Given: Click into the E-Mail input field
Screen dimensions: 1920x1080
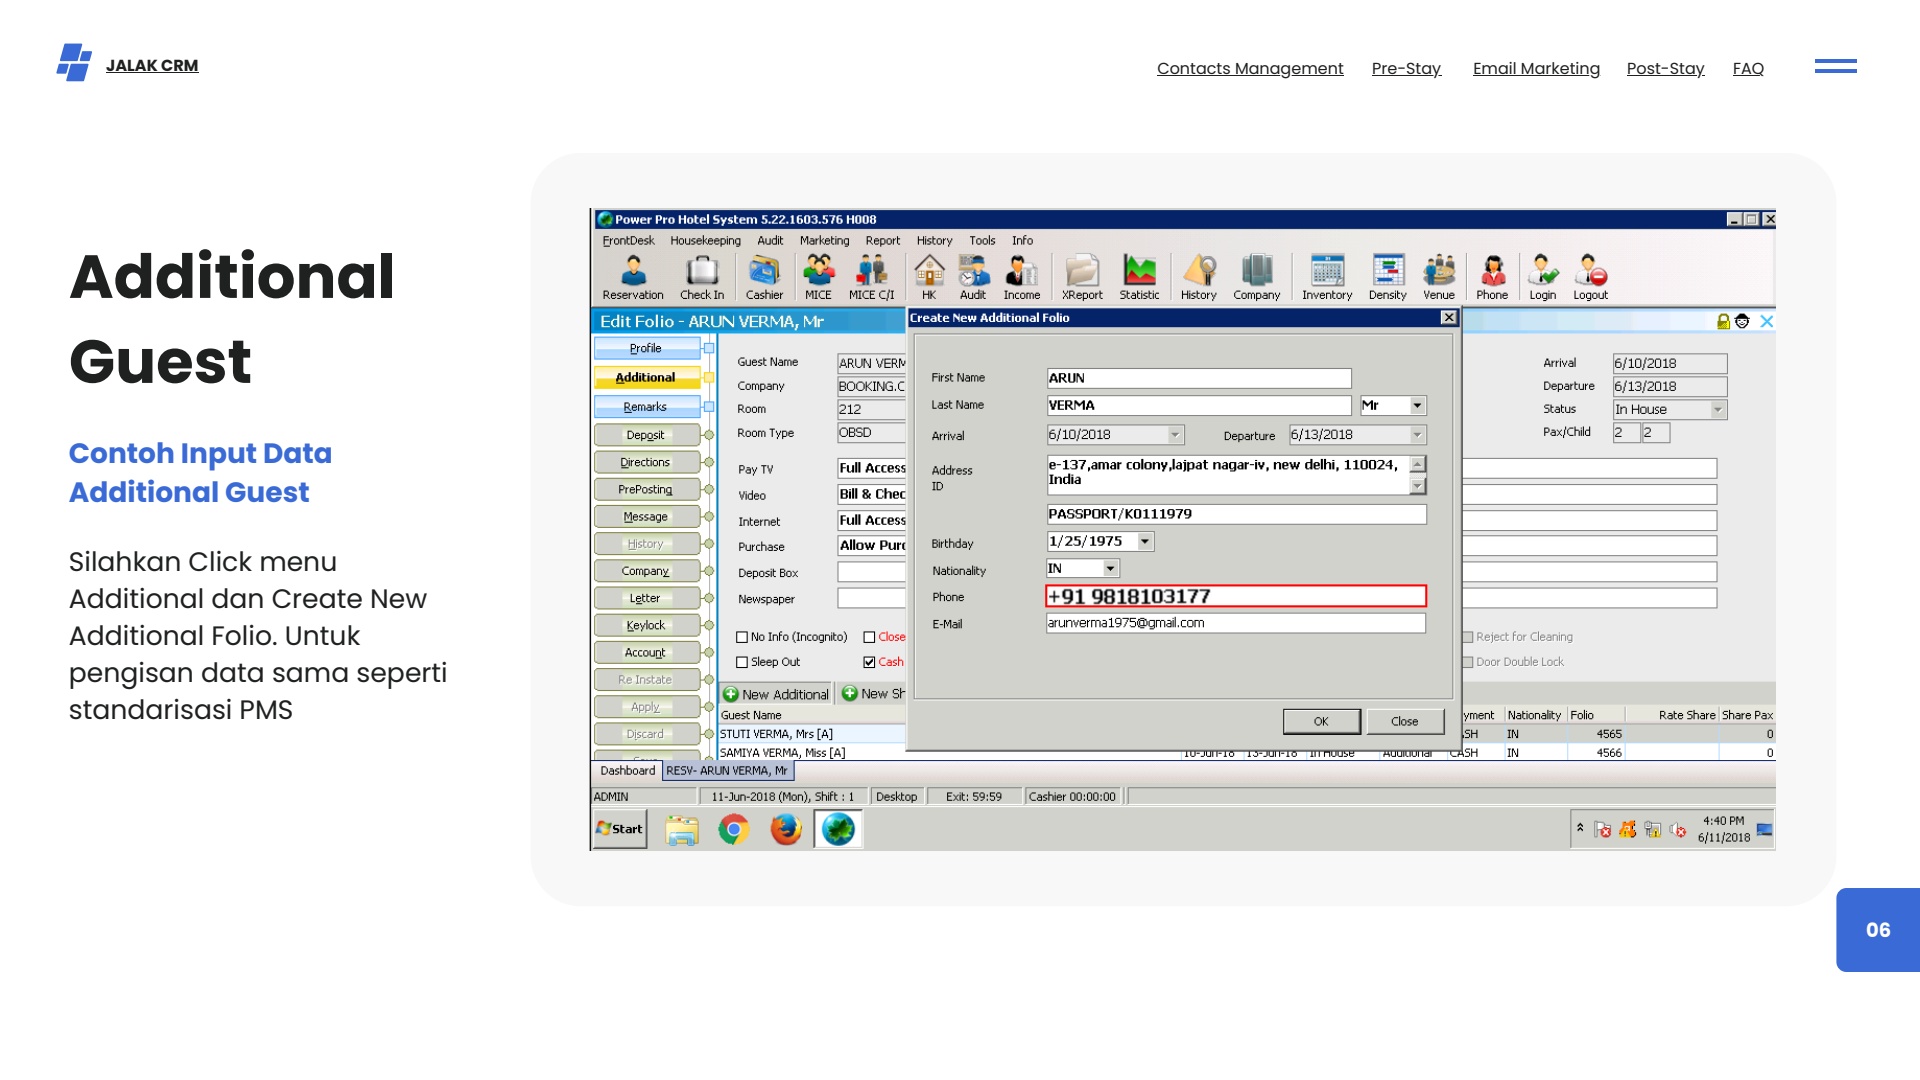Looking at the screenshot, I should [x=1235, y=623].
